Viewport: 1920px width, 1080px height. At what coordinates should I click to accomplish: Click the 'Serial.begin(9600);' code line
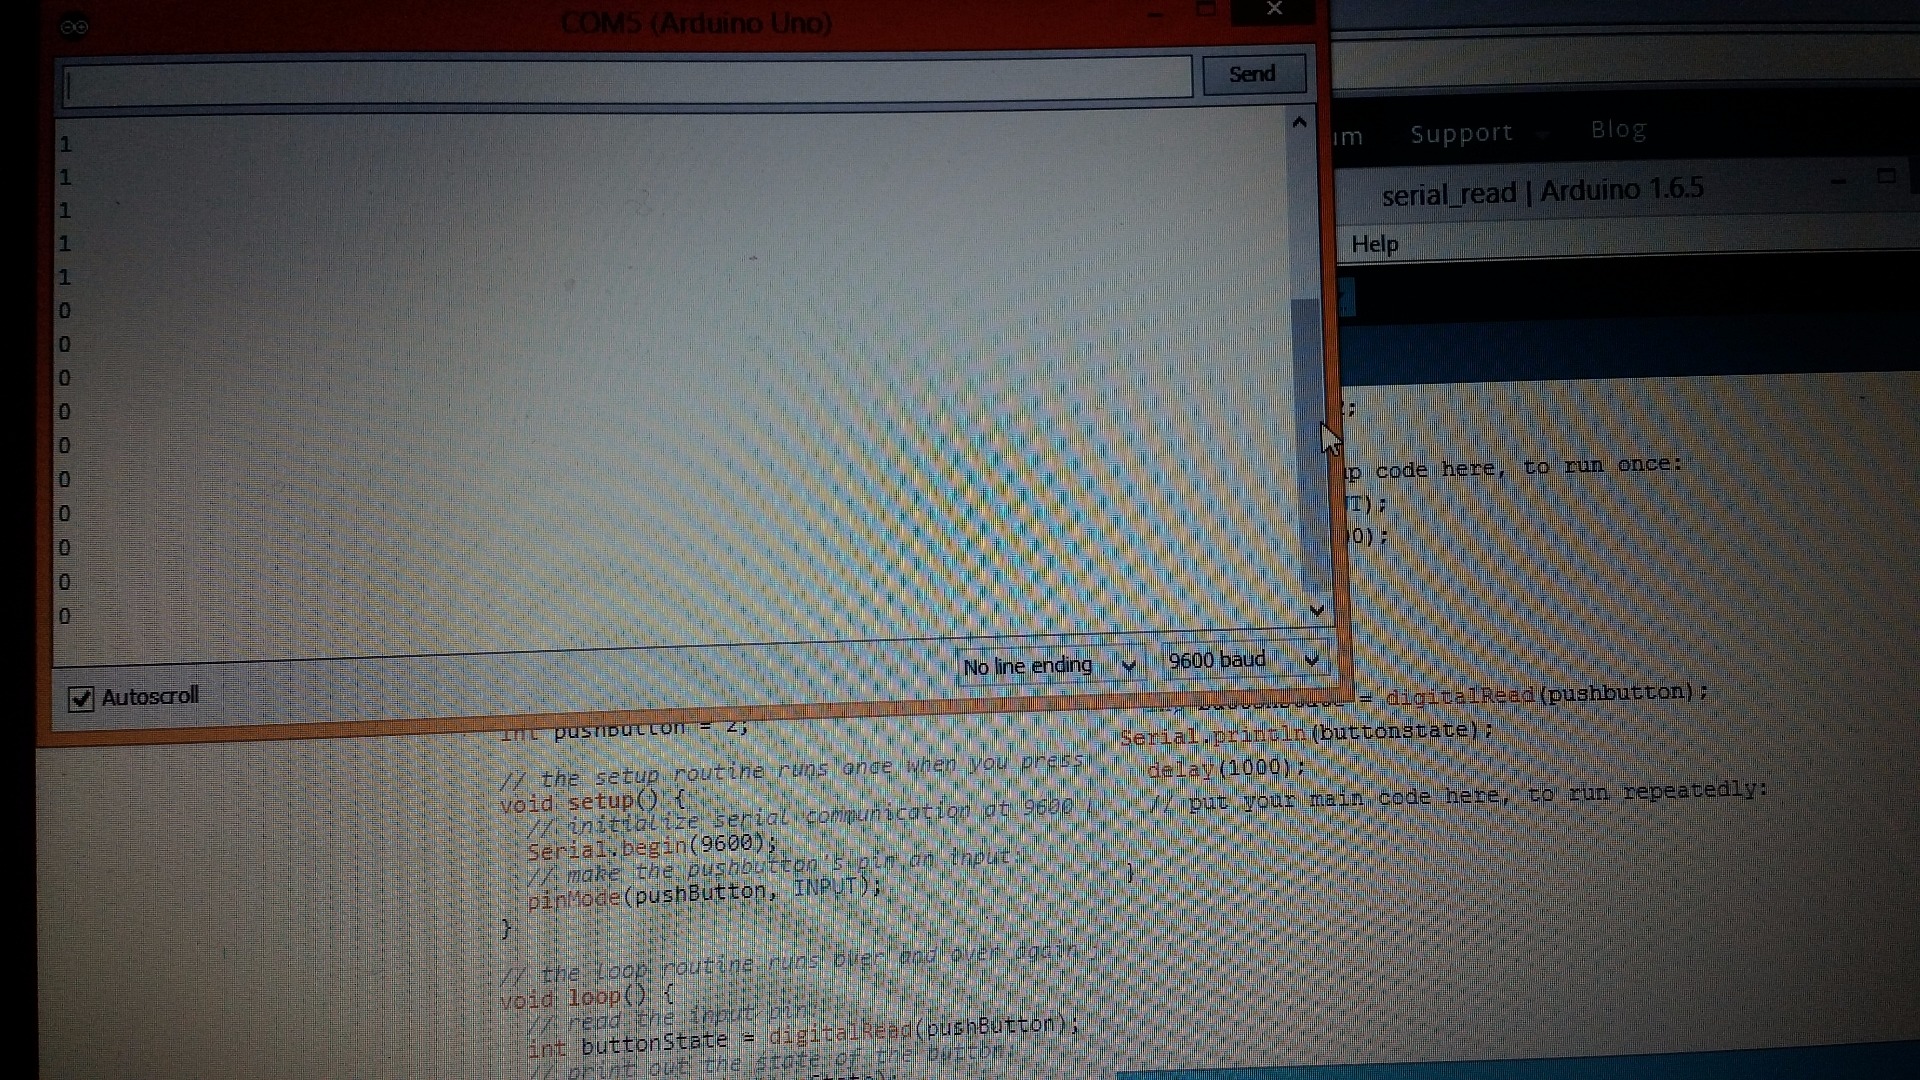click(652, 847)
